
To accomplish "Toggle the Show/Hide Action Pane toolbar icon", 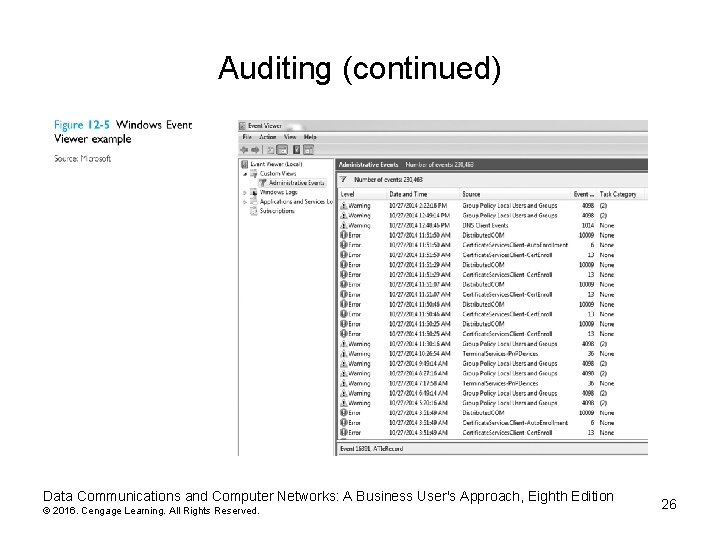I will 308,150.
